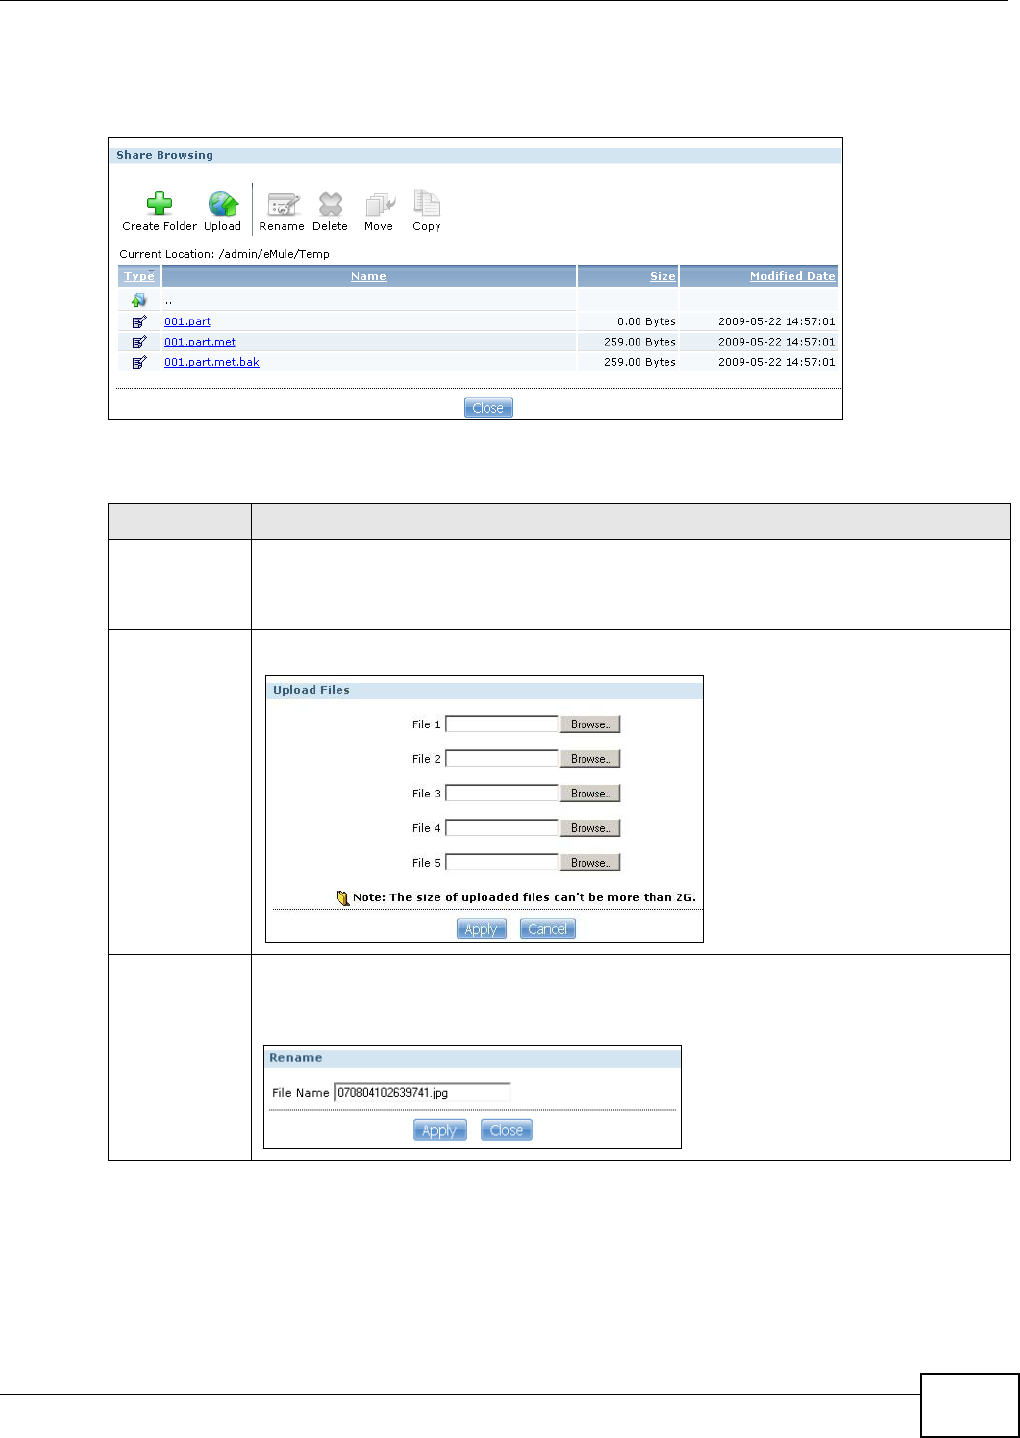Click the '..' parent directory entry
Image resolution: width=1020 pixels, height=1438 pixels.
[x=168, y=300]
